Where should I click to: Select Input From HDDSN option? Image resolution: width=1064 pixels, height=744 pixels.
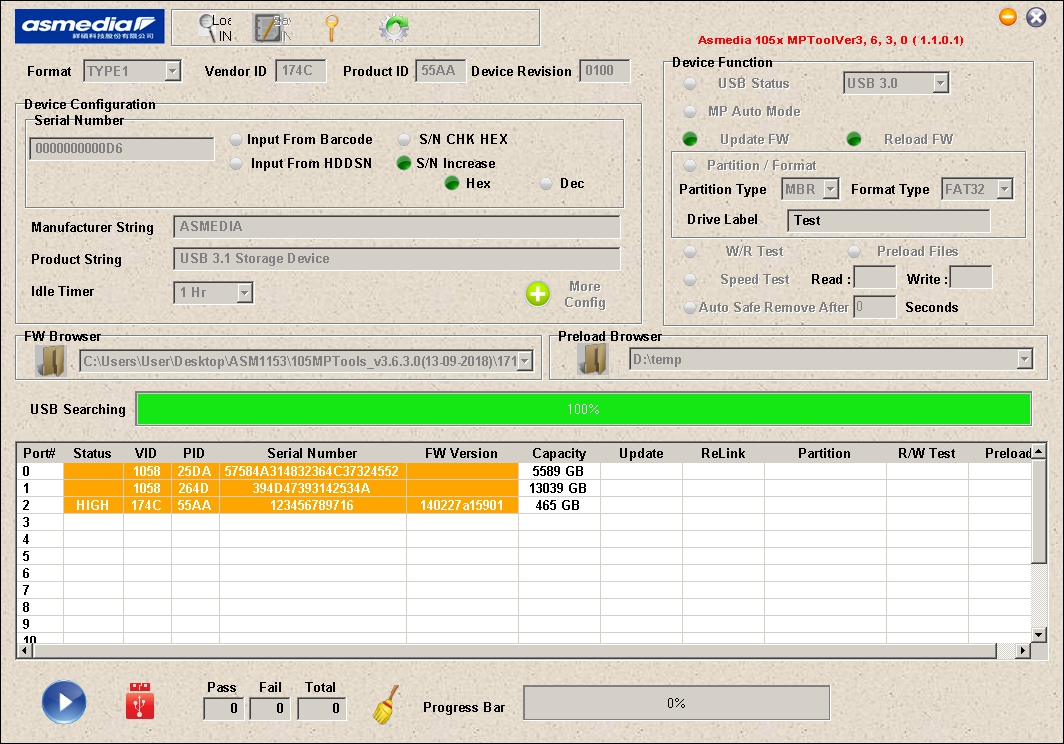pos(235,164)
